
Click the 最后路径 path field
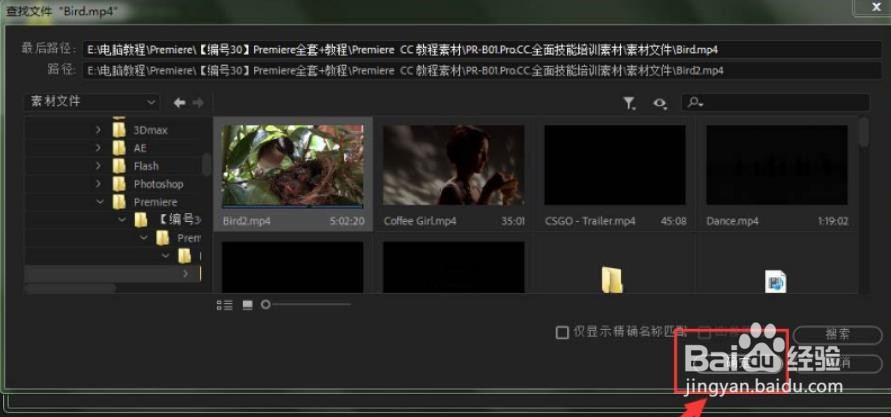pos(482,49)
